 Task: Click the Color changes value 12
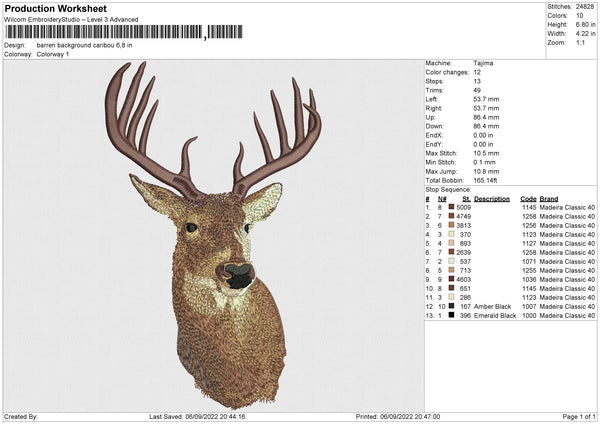coord(477,72)
